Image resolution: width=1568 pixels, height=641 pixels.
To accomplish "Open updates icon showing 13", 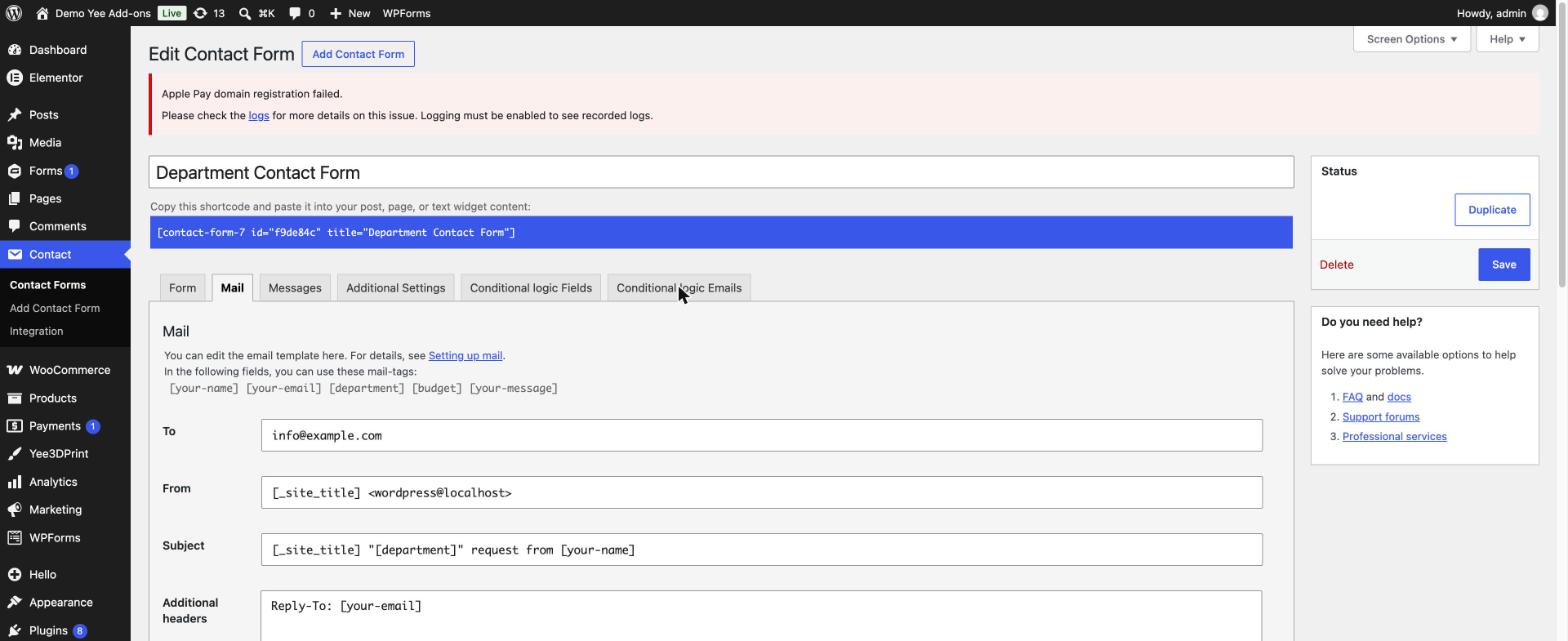I will [x=200, y=13].
